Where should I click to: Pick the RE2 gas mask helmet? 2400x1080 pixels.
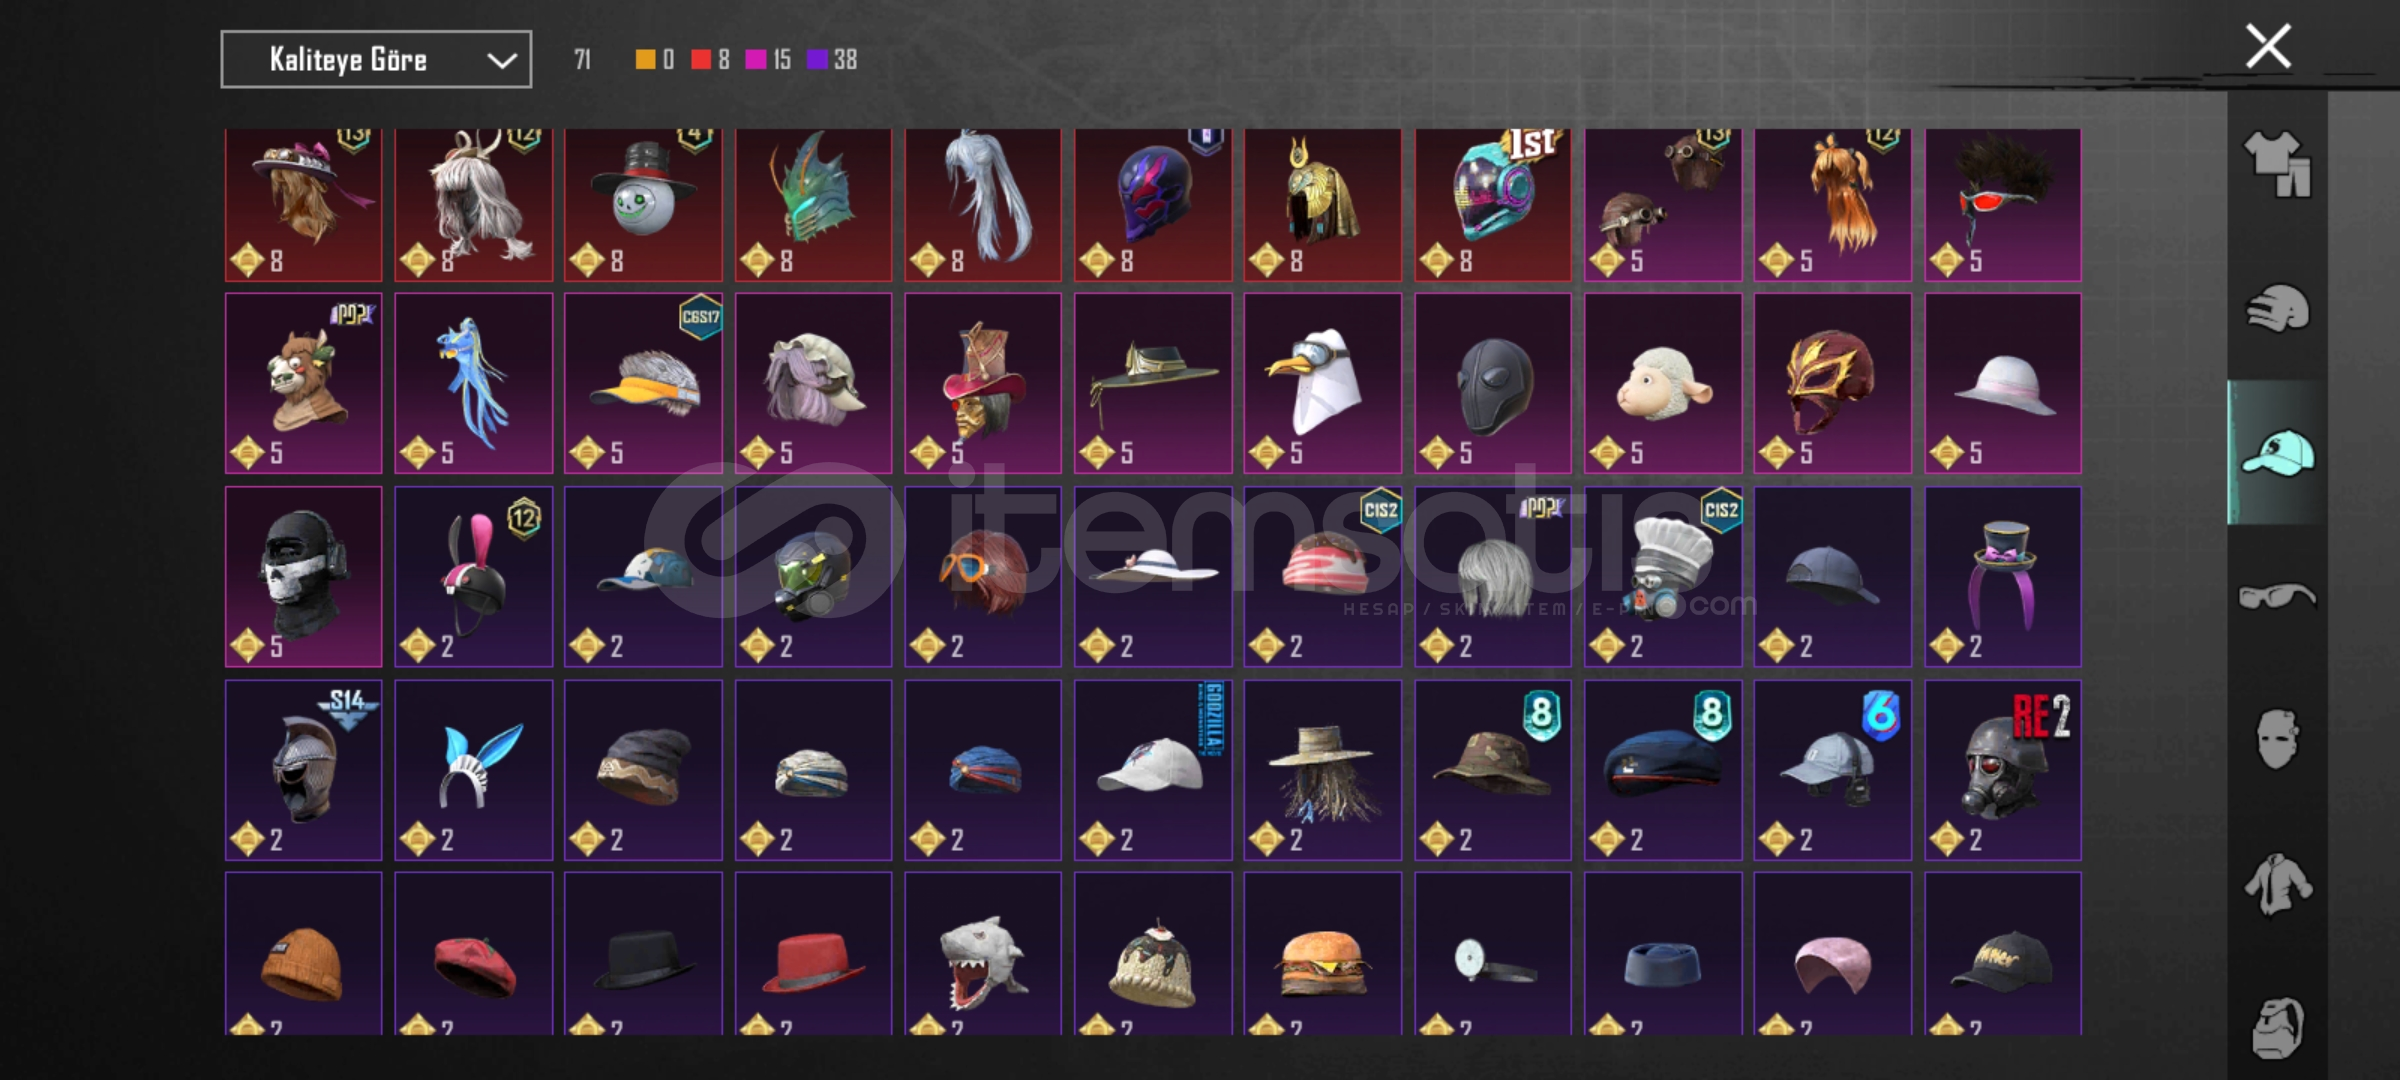[2003, 770]
